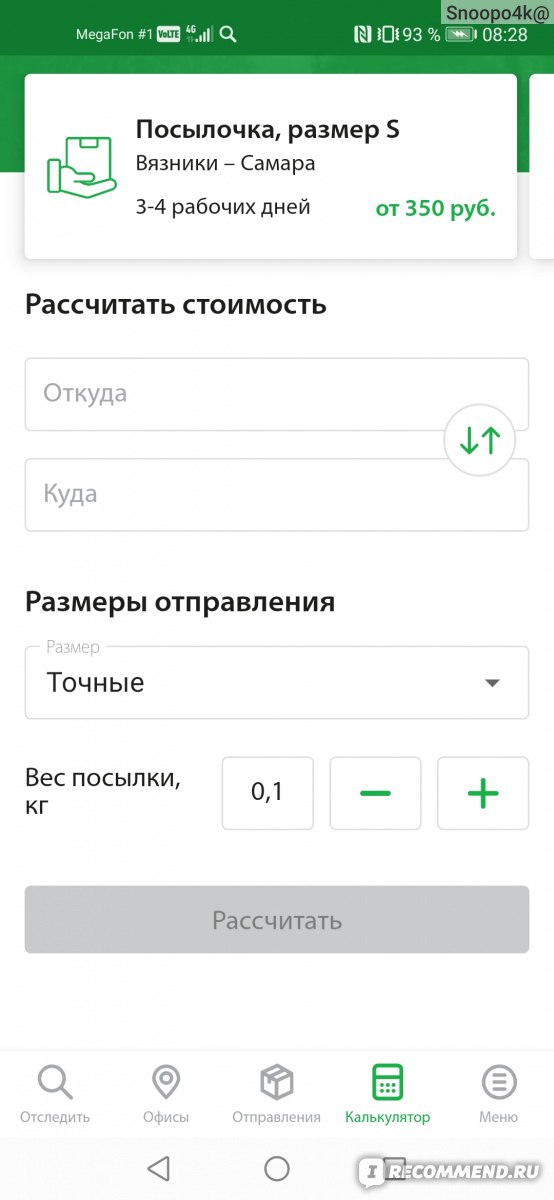Tap the swap origin and destination arrows icon
554x1200 pixels.
pos(479,440)
